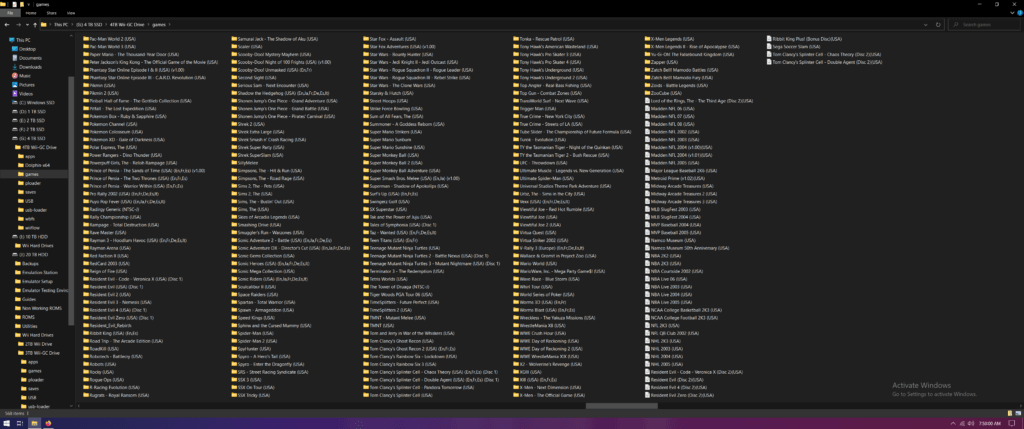1024x429 pixels.
Task: Go up one folder level arrow
Action: (35, 25)
